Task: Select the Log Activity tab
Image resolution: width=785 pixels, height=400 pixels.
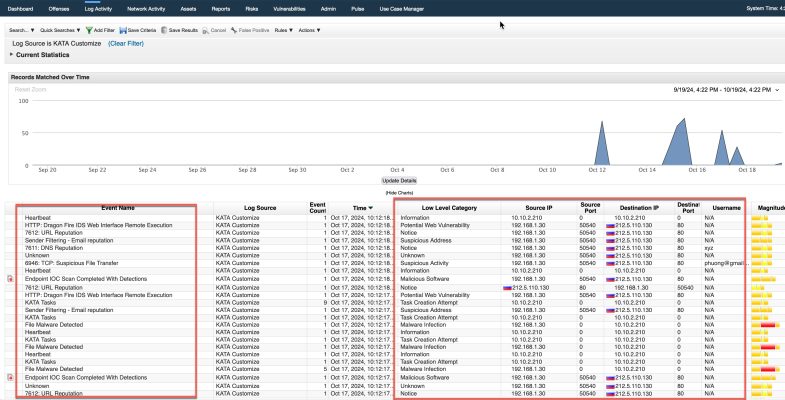Action: click(98, 9)
